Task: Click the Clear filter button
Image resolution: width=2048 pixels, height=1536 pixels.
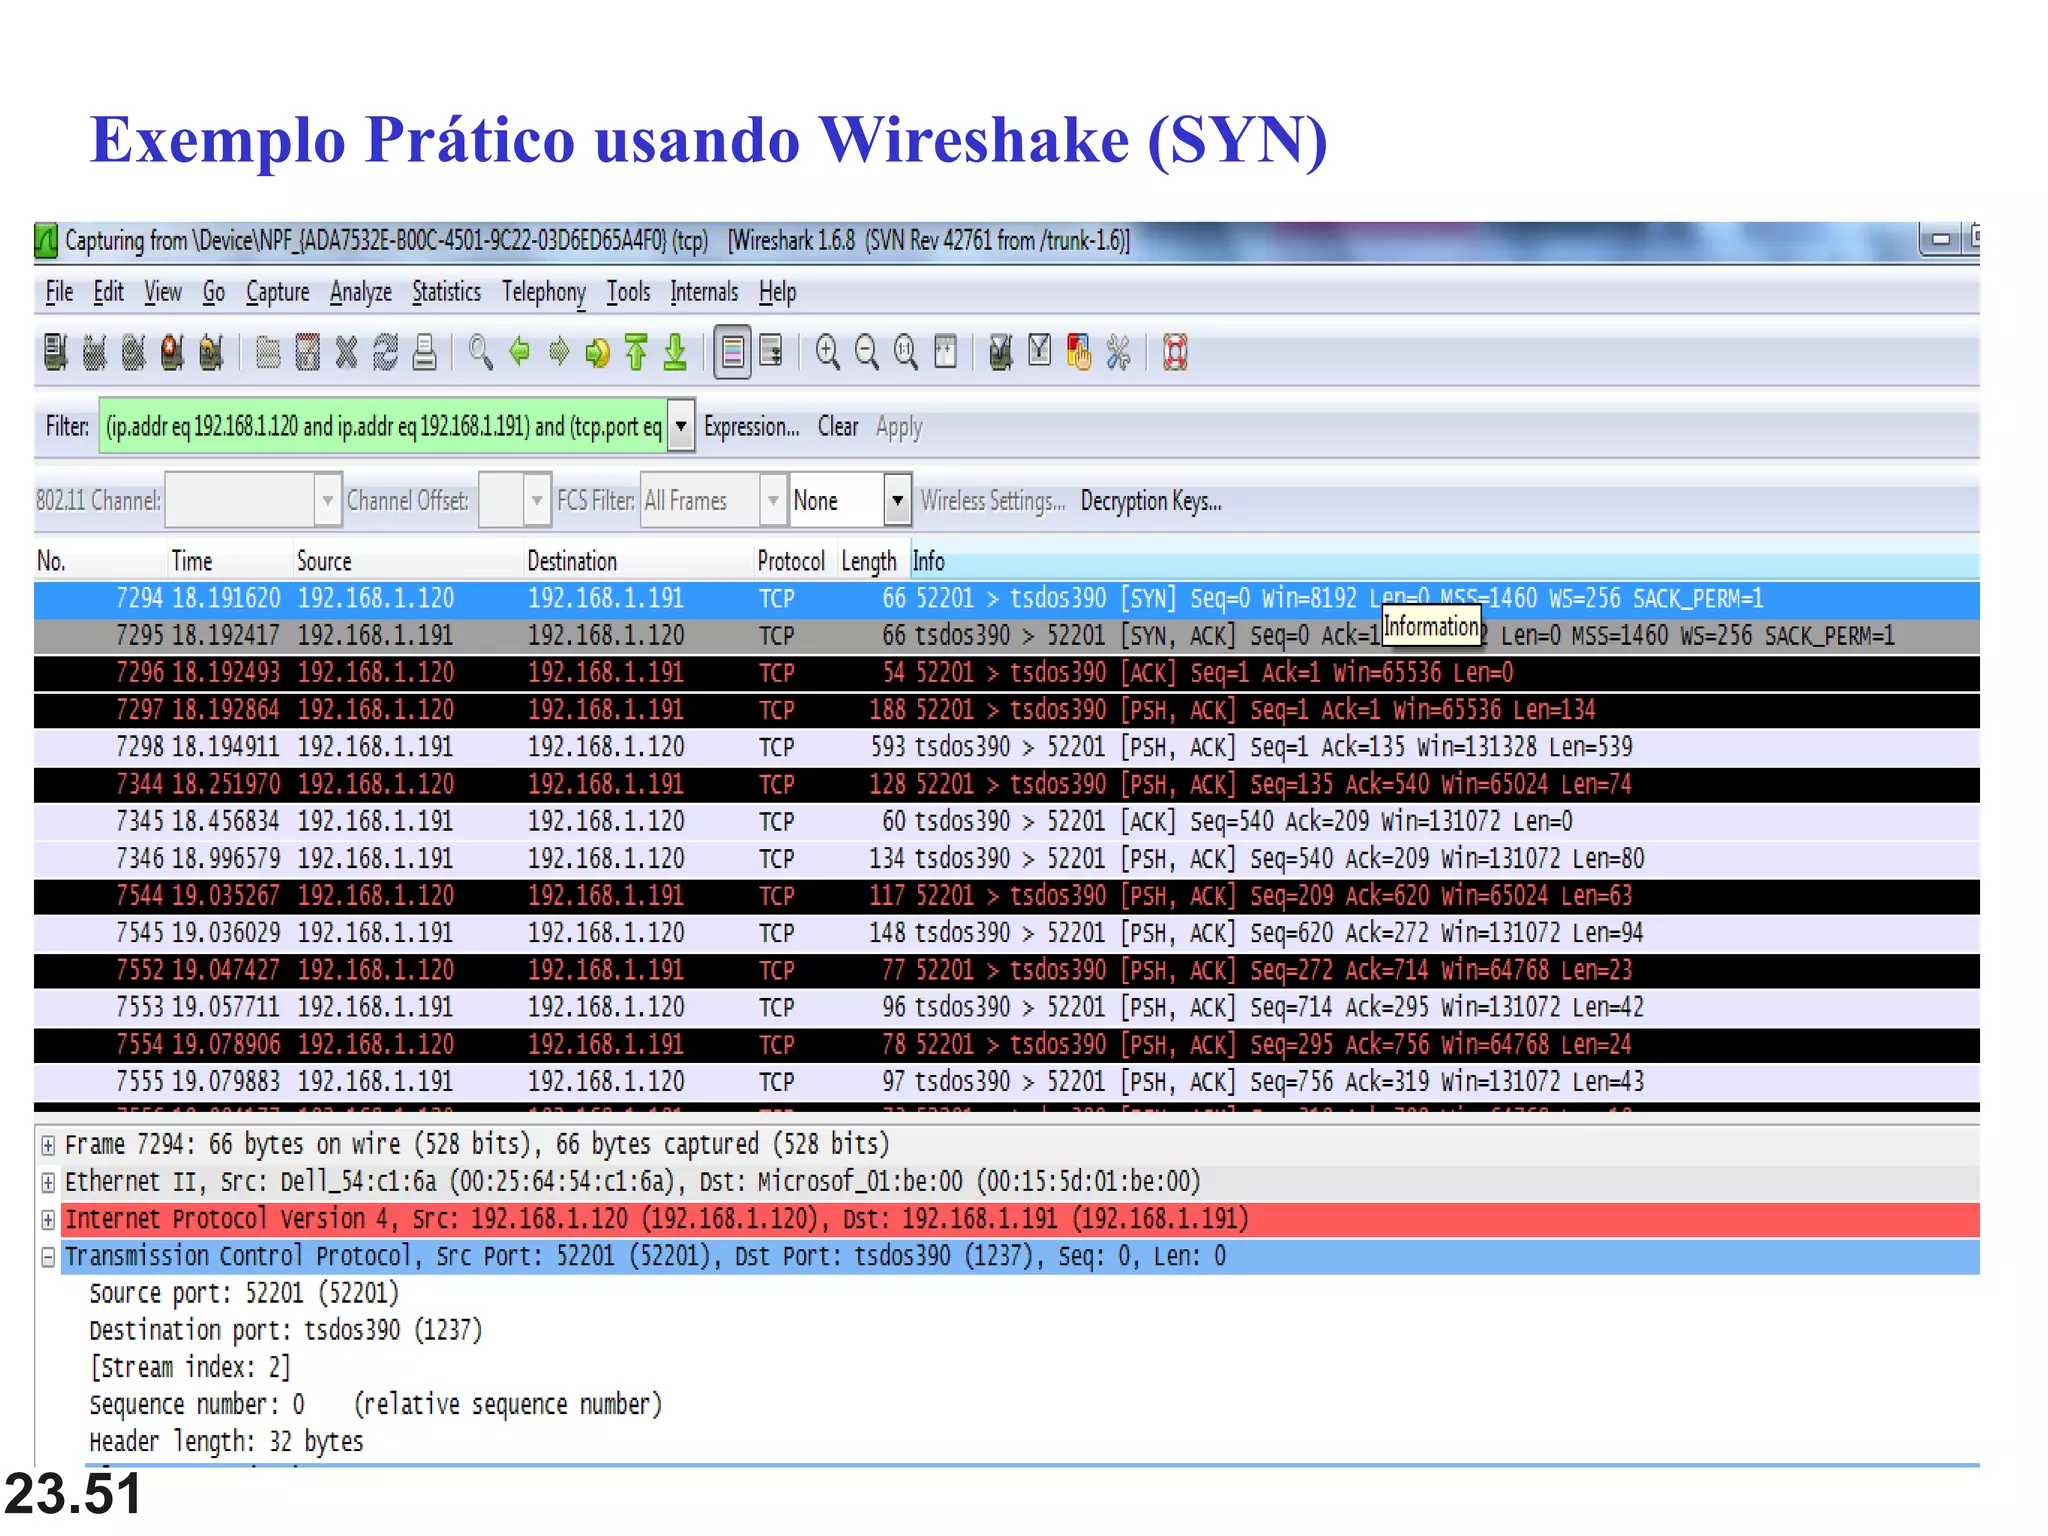Action: [837, 427]
